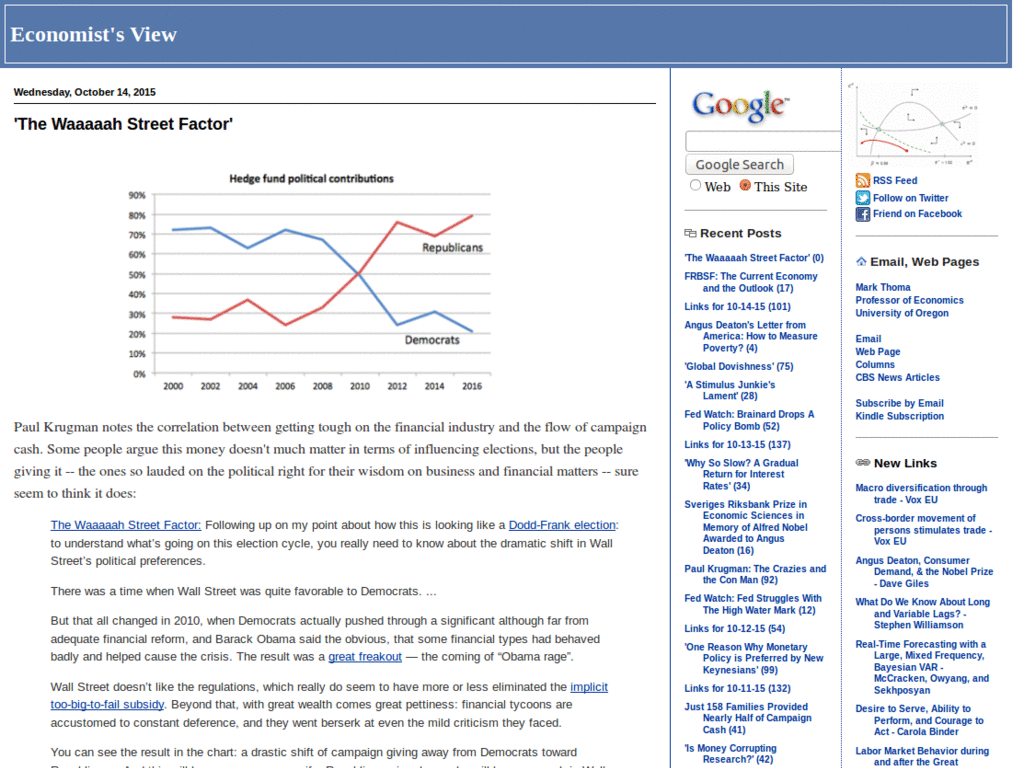The image size is (1024, 768).
Task: Open Just 158 Families Provided Nearly Half post
Action: tap(748, 718)
